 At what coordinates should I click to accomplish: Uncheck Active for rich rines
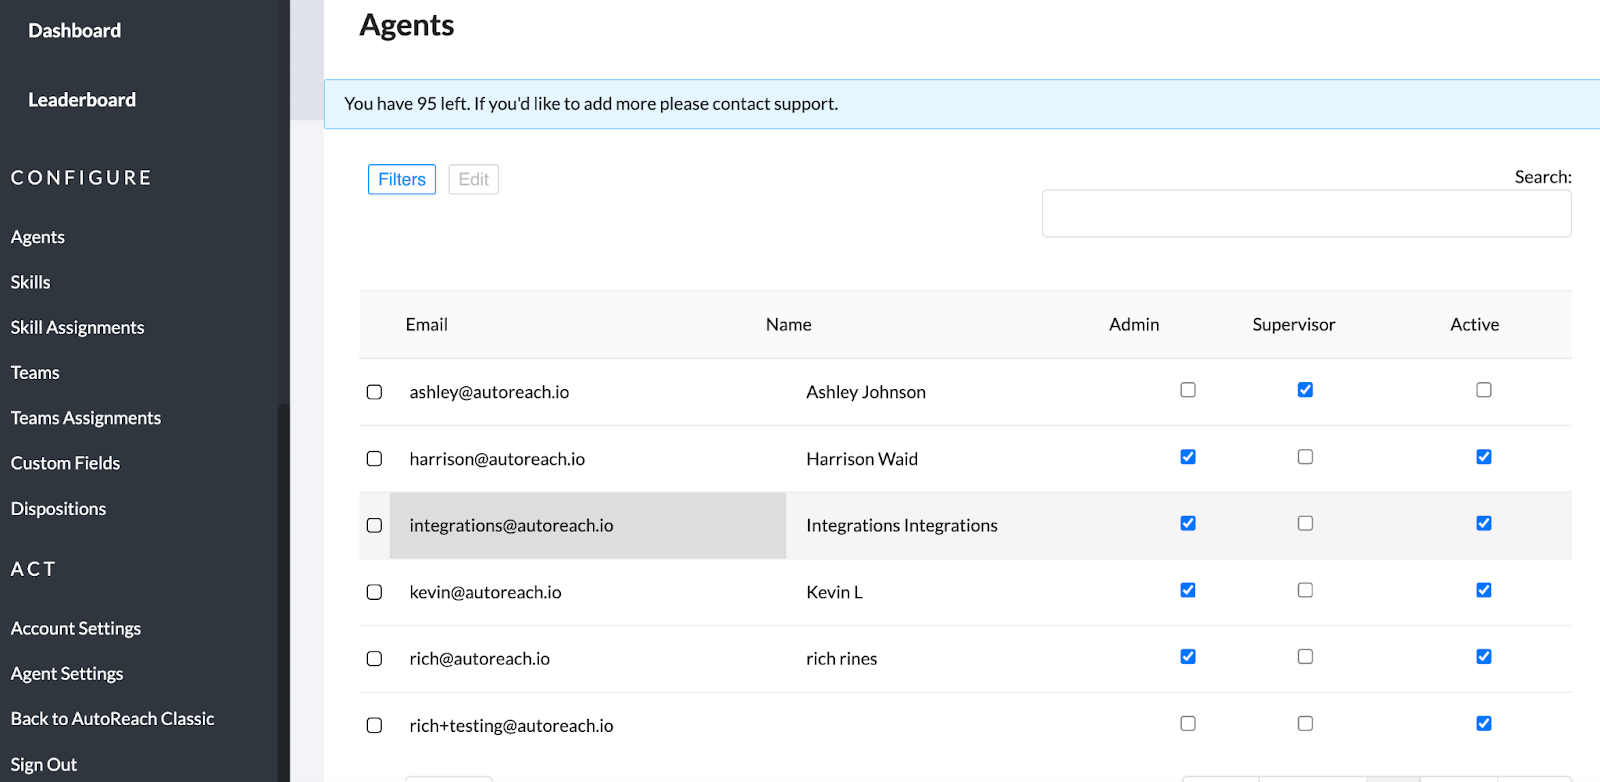pyautogui.click(x=1484, y=657)
